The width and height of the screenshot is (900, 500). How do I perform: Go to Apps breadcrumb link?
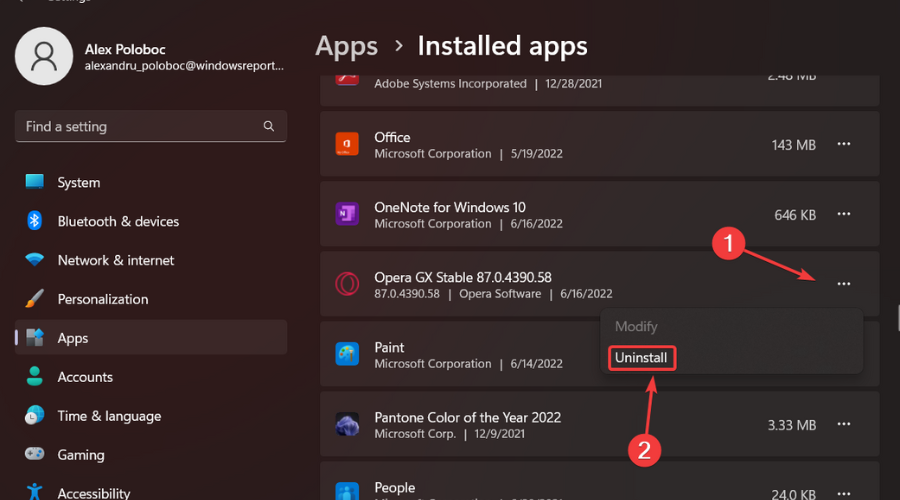[x=346, y=46]
